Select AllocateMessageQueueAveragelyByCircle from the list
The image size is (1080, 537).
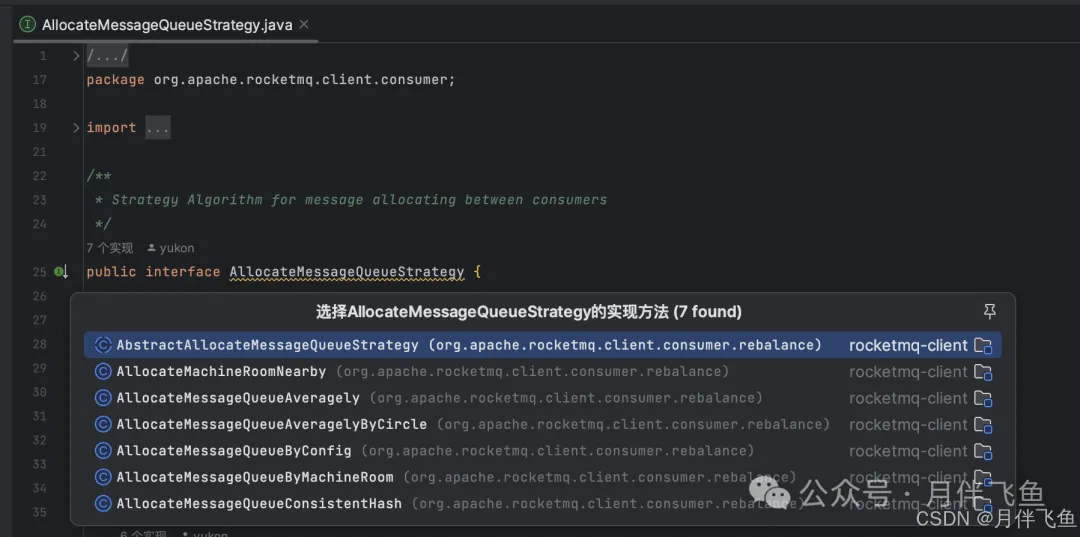(x=271, y=424)
